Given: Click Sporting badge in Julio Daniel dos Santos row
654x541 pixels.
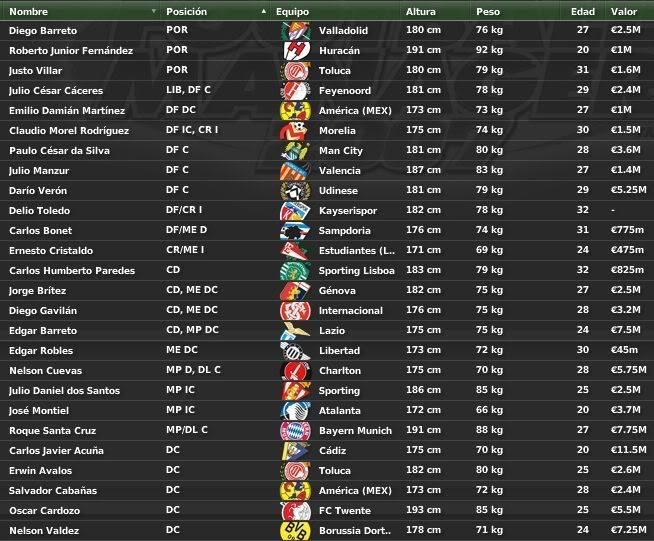Looking at the screenshot, I should [295, 391].
